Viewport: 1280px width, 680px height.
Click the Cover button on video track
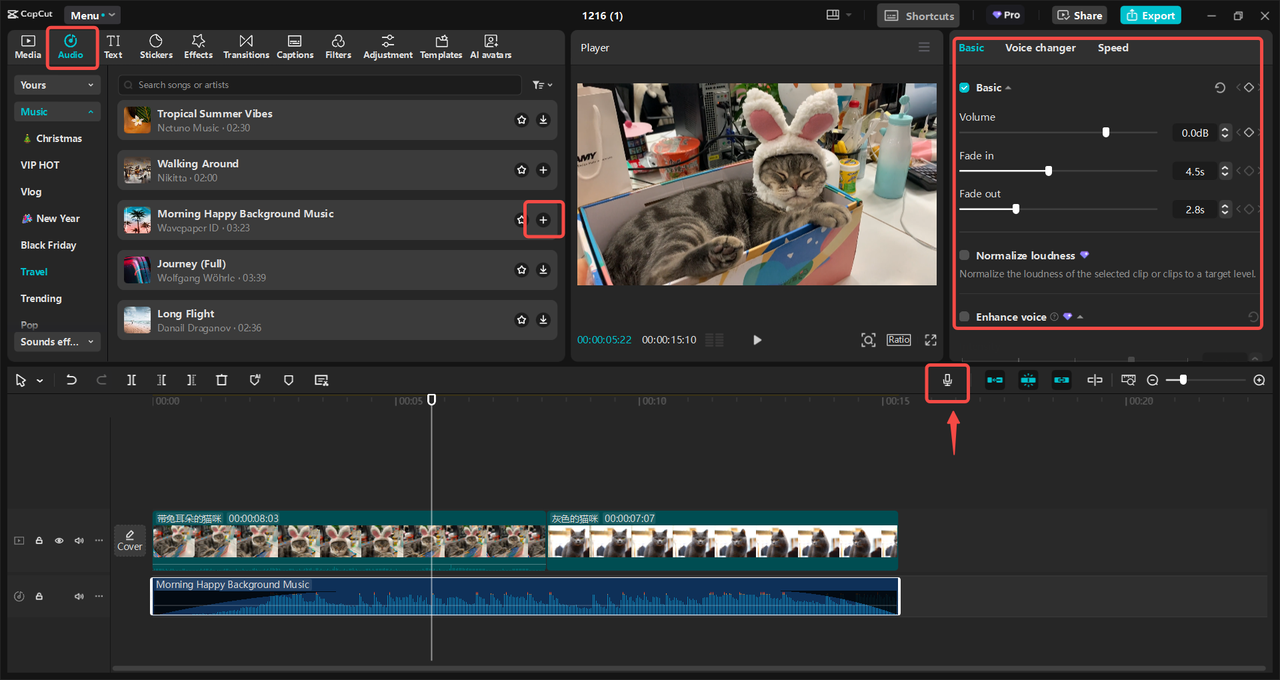pos(130,541)
